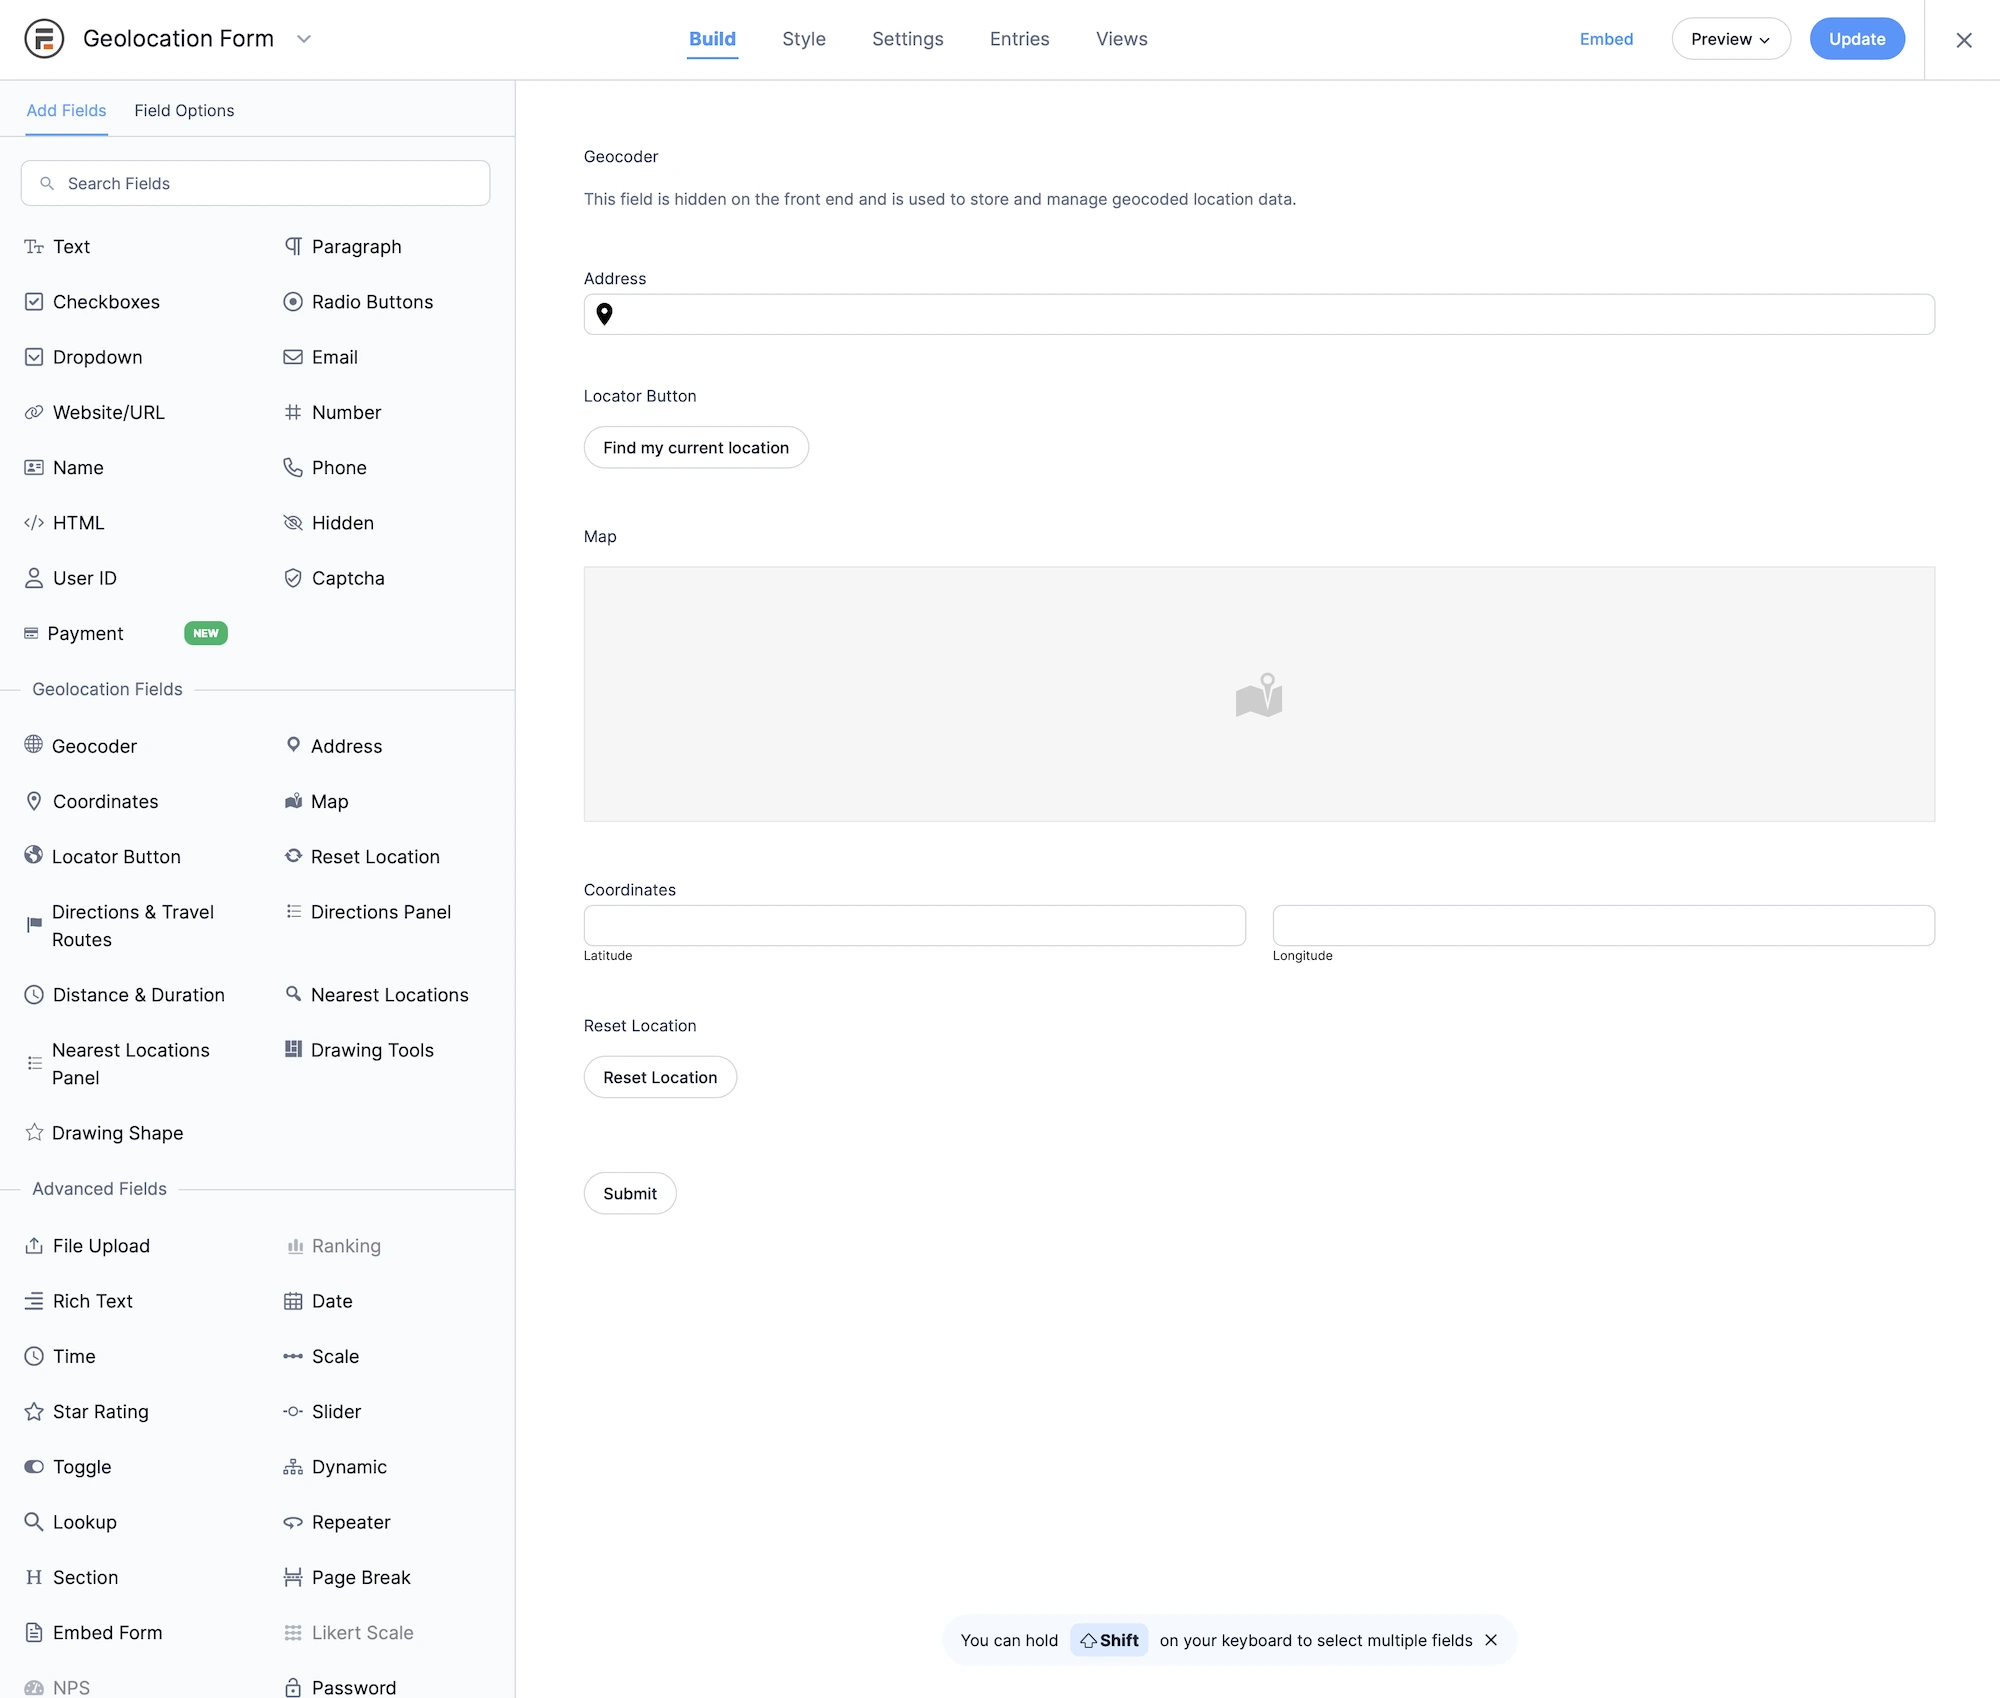Click the Reset Location refresh icon
2000x1698 pixels.
[x=293, y=856]
